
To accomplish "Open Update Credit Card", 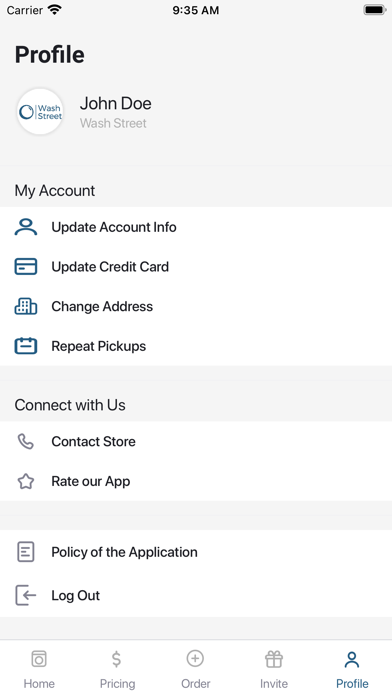I will (196, 266).
